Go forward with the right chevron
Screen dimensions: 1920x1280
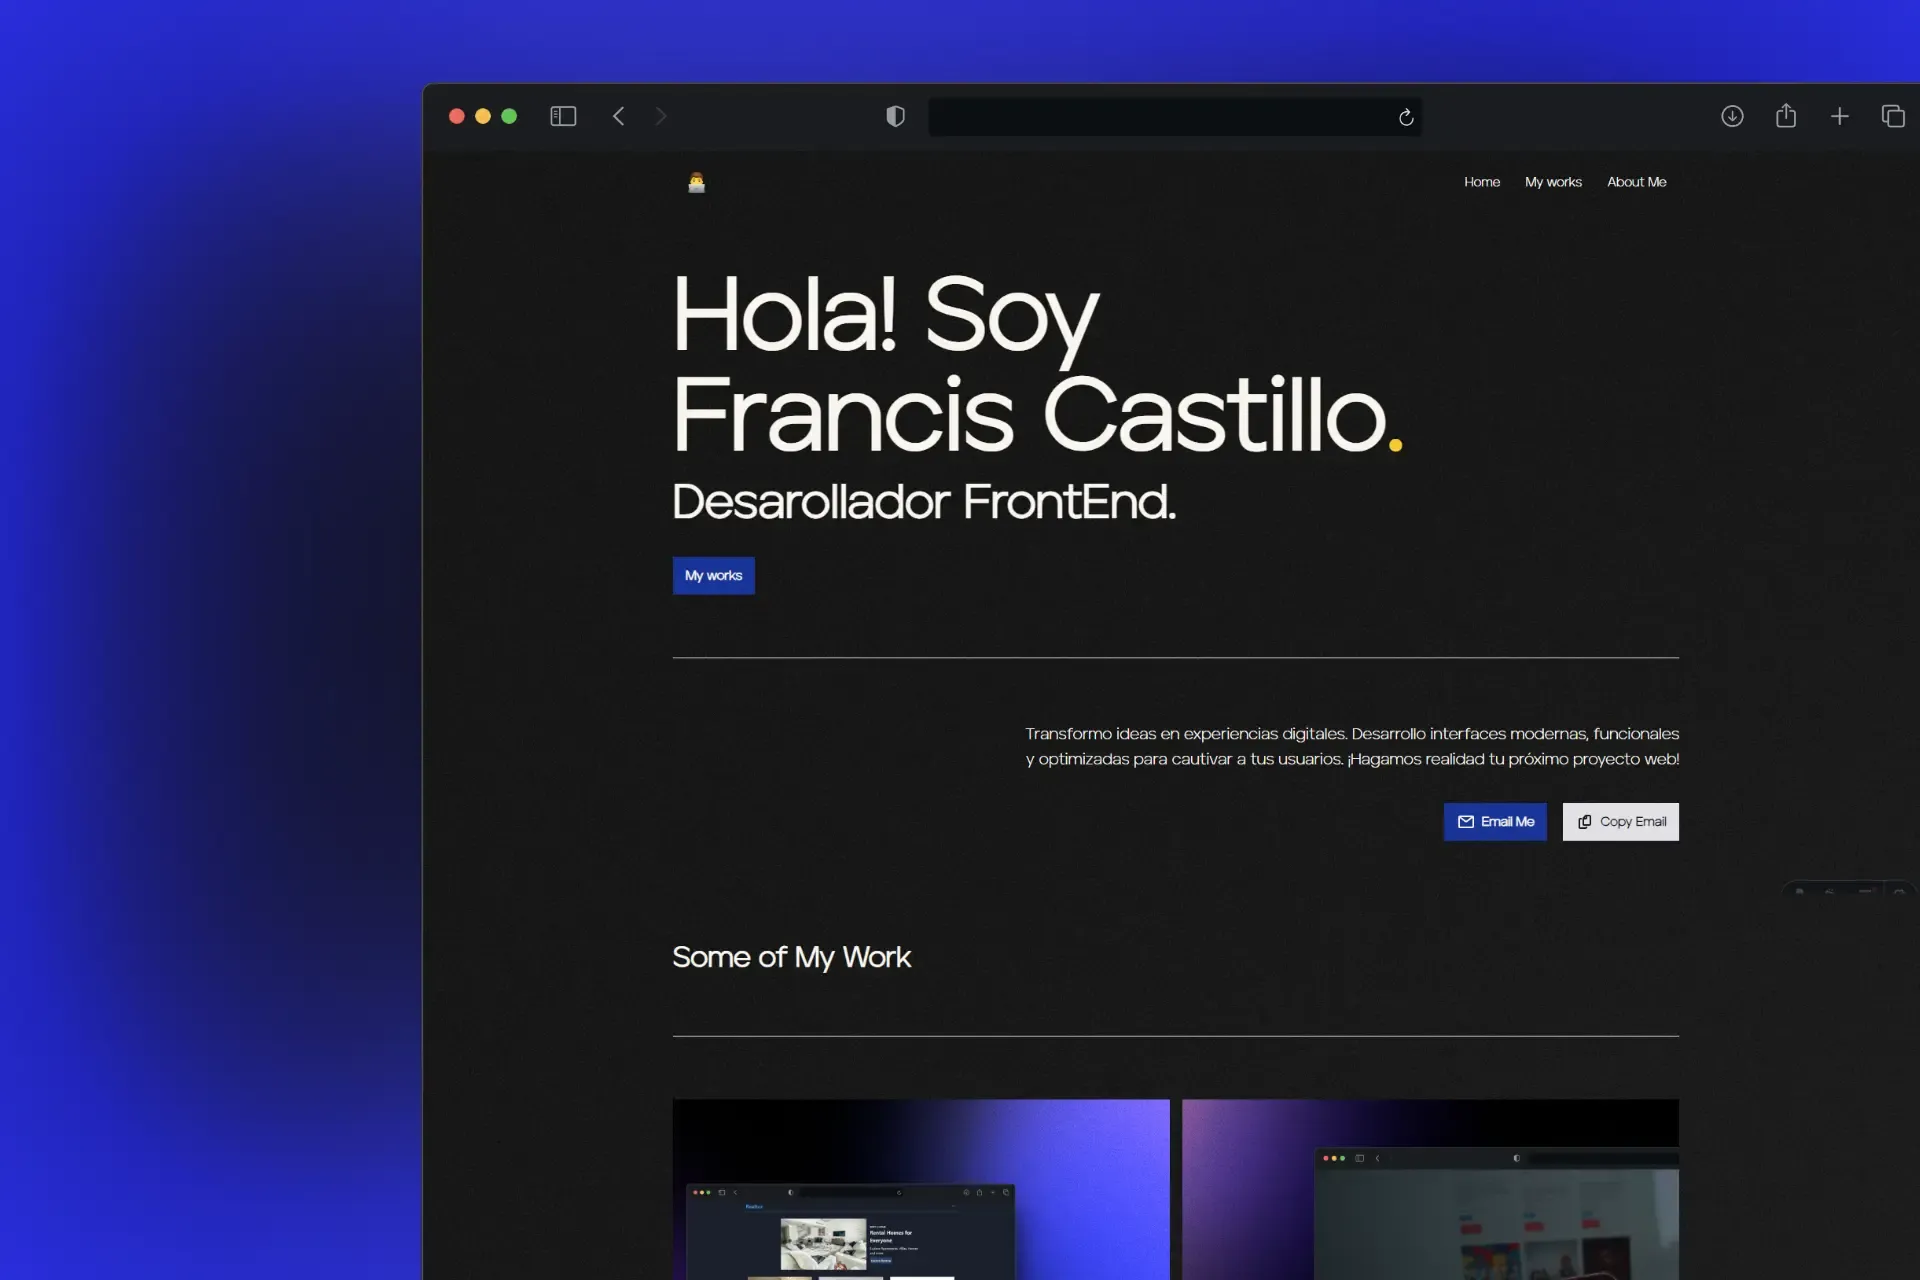tap(660, 116)
